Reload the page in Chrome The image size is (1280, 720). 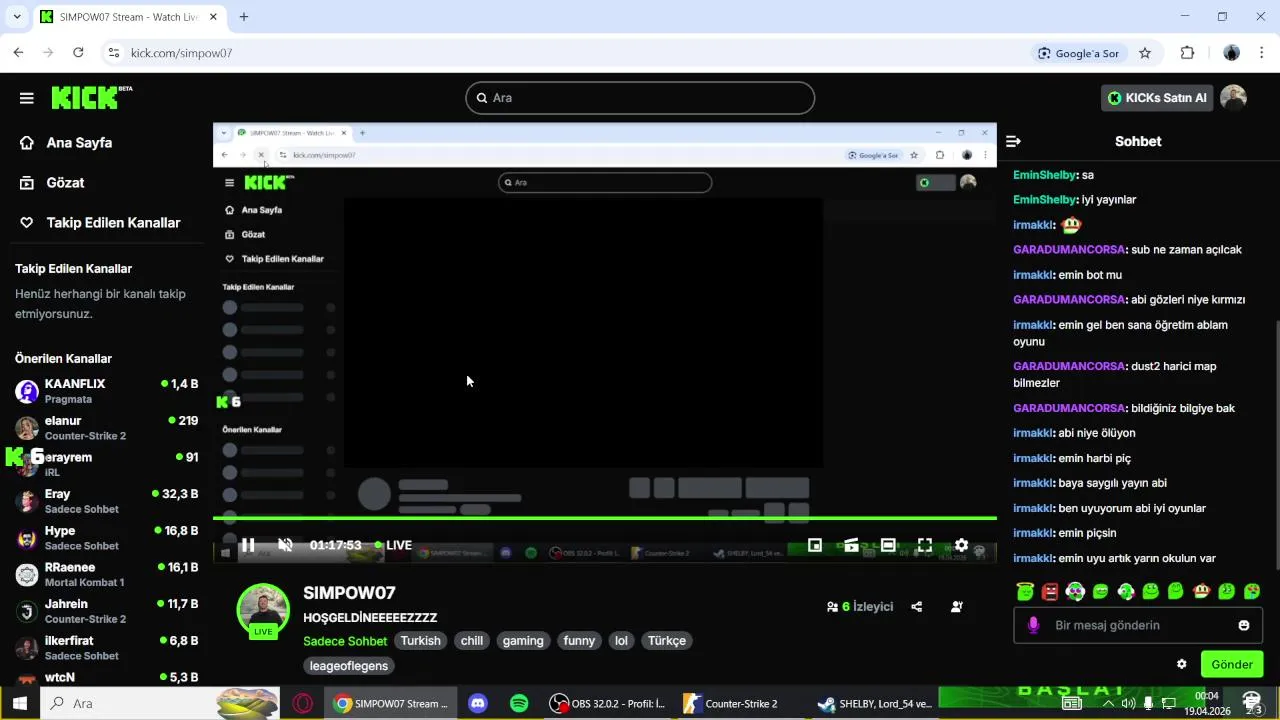78,53
